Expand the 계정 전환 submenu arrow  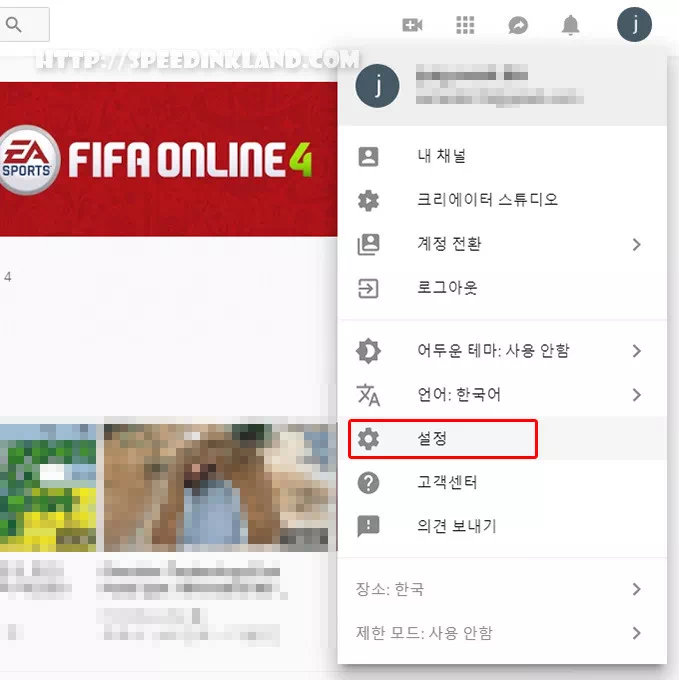(637, 244)
